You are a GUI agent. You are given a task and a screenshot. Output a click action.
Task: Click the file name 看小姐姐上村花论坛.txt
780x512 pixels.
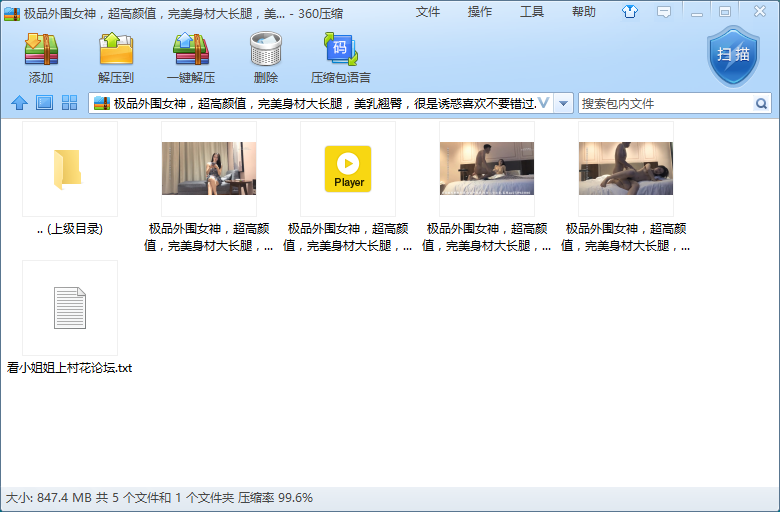[69, 368]
